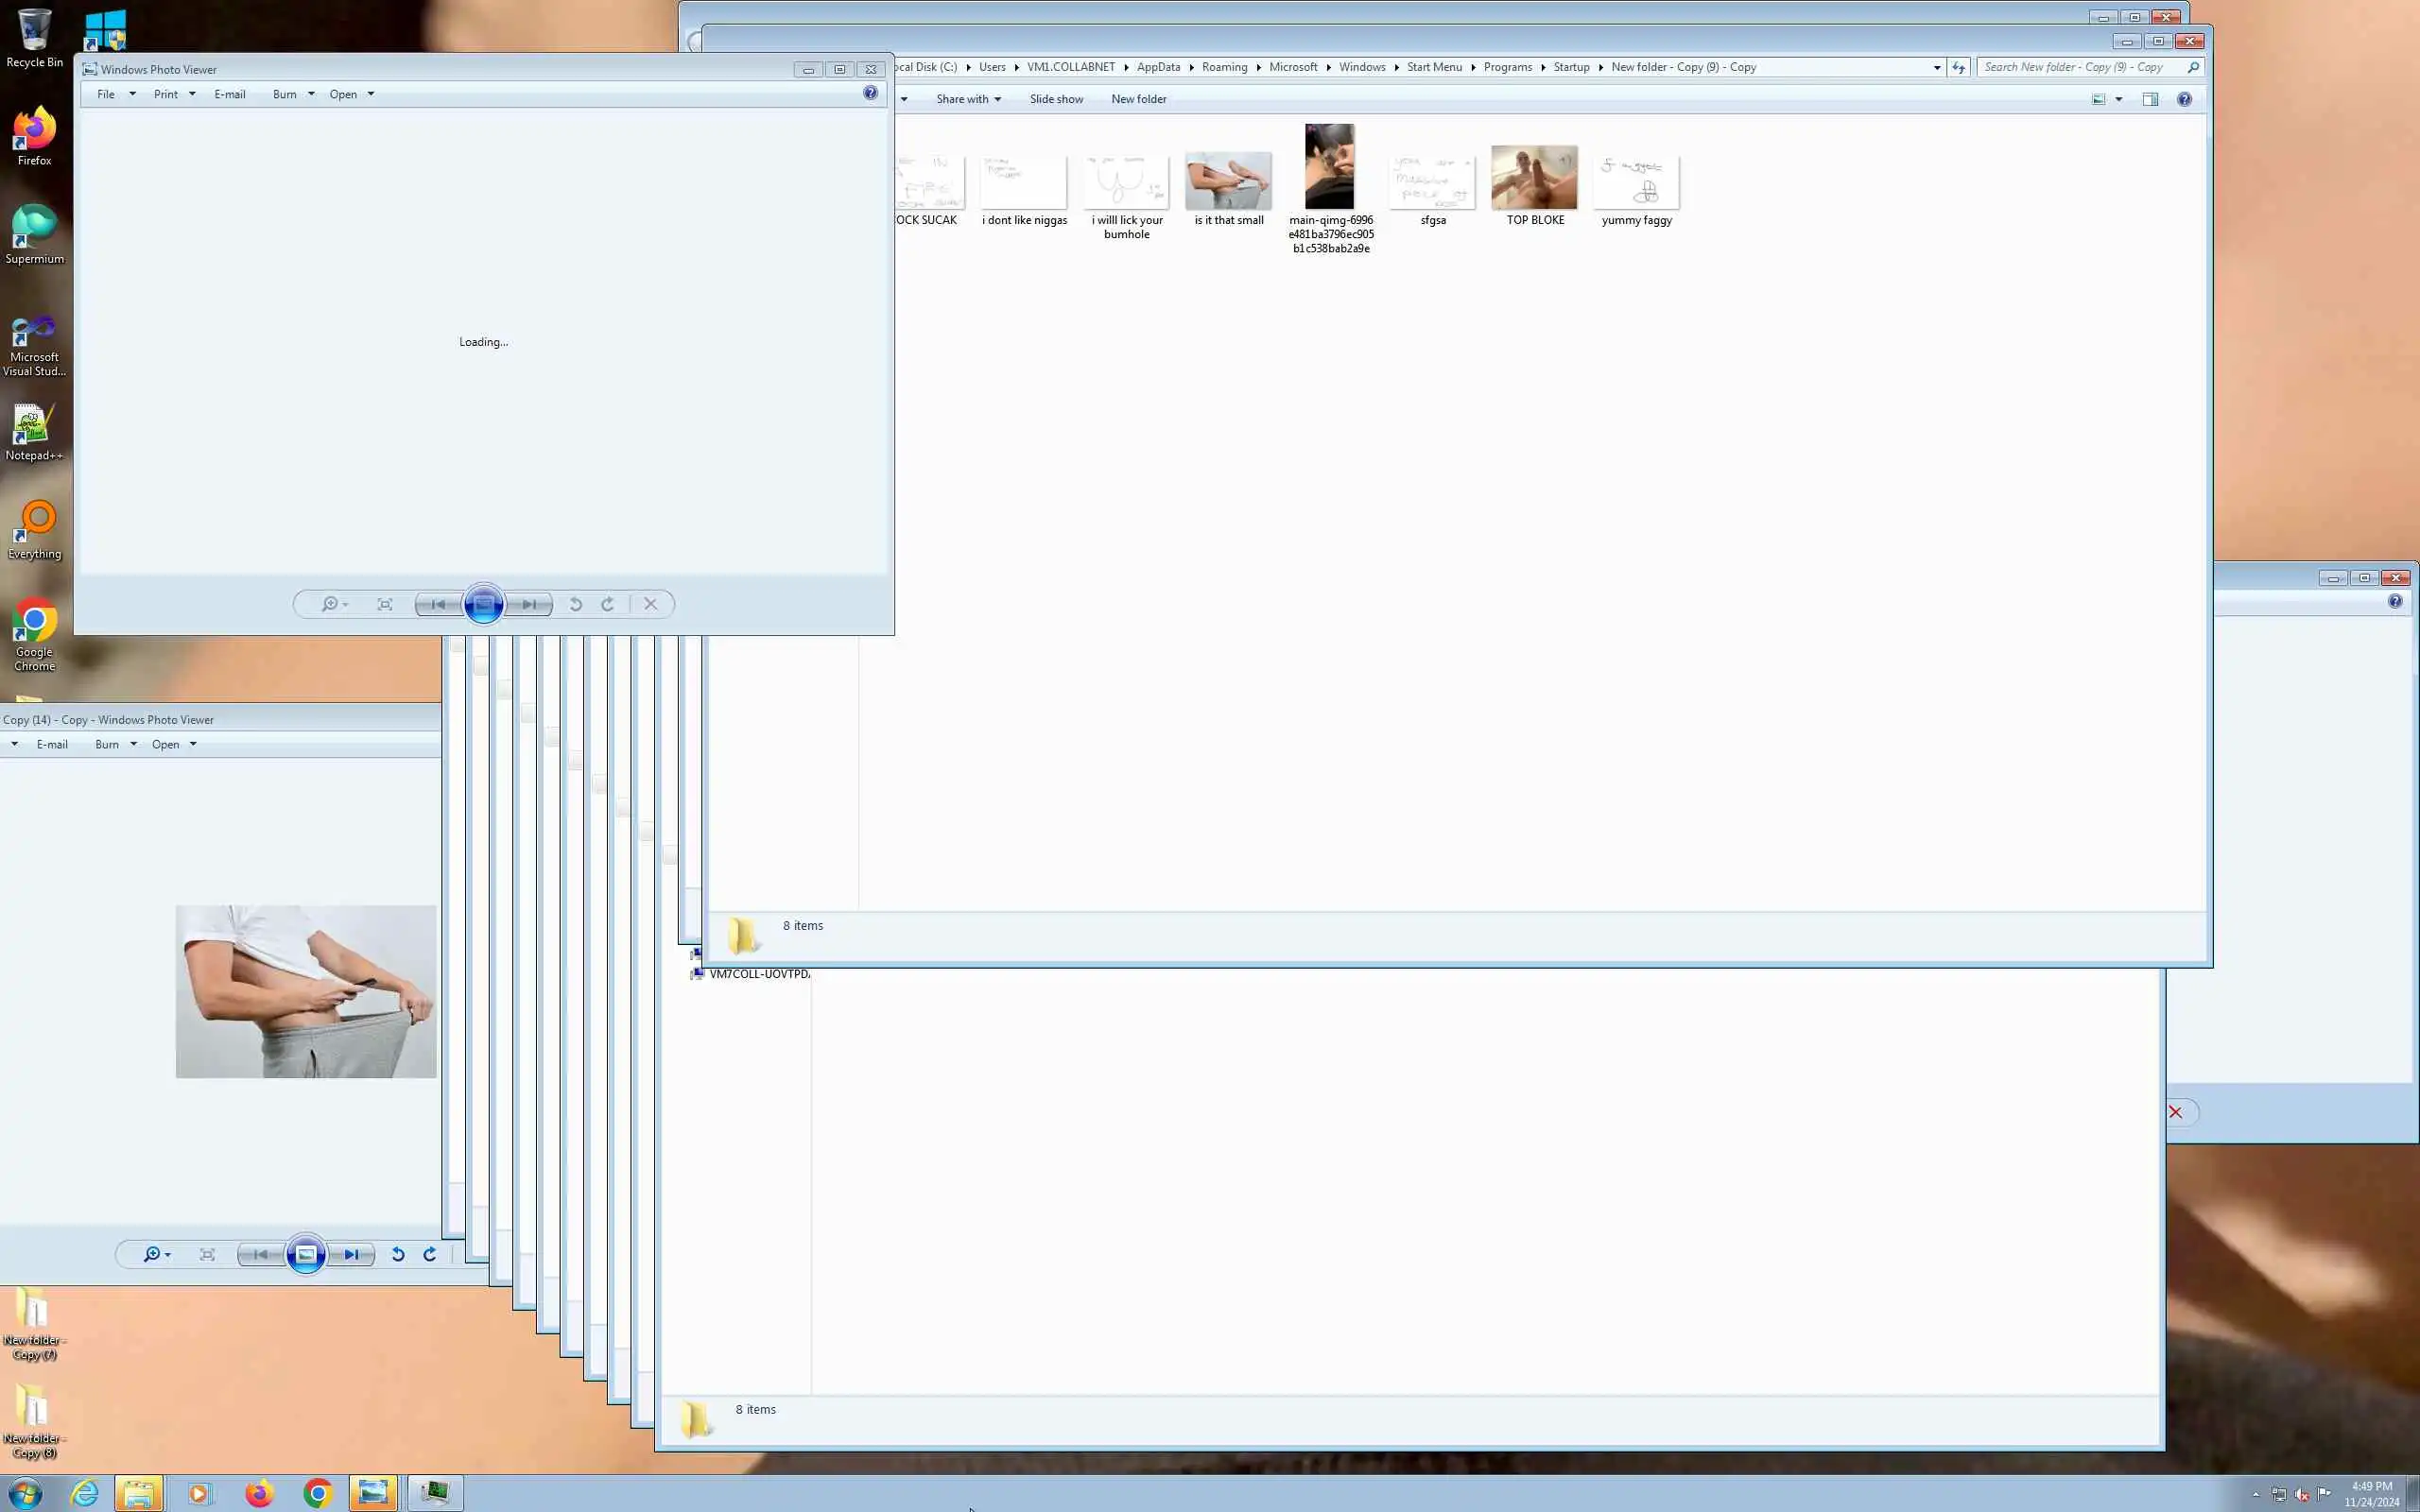Screen dimensions: 2420x1512
Task: Toggle the Explorer preview pane
Action: (2150, 99)
